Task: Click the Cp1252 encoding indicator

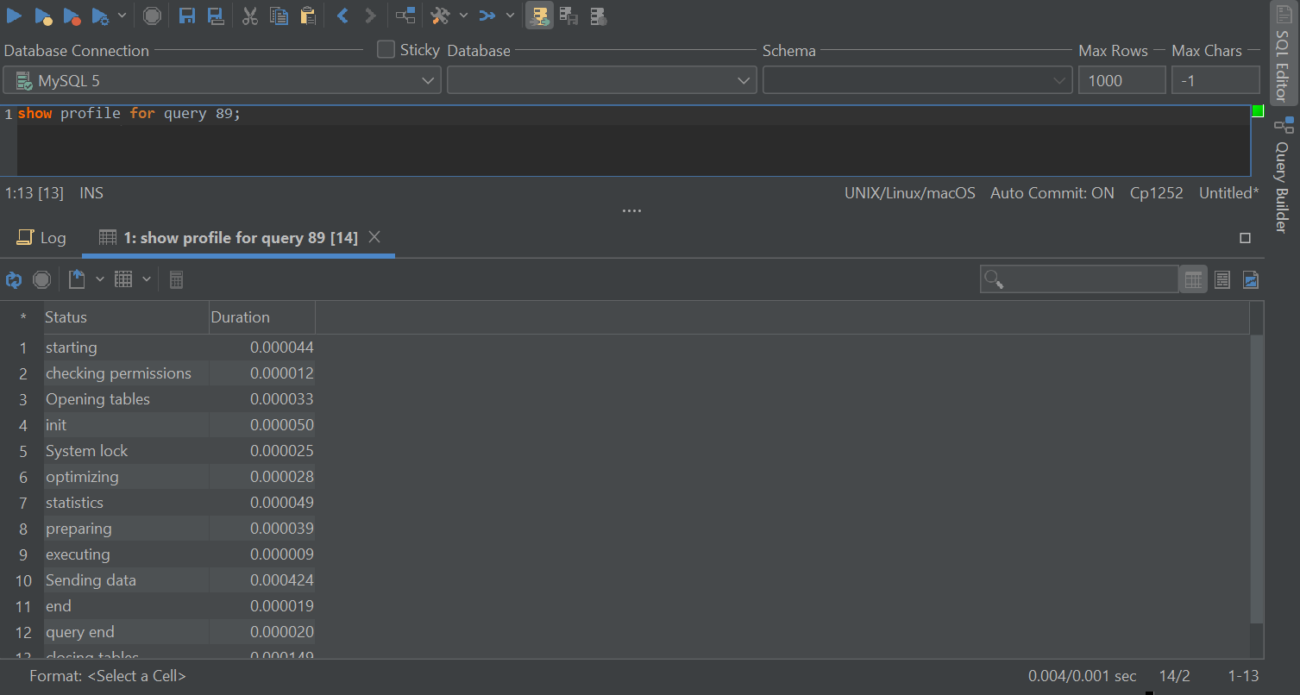Action: point(1157,192)
